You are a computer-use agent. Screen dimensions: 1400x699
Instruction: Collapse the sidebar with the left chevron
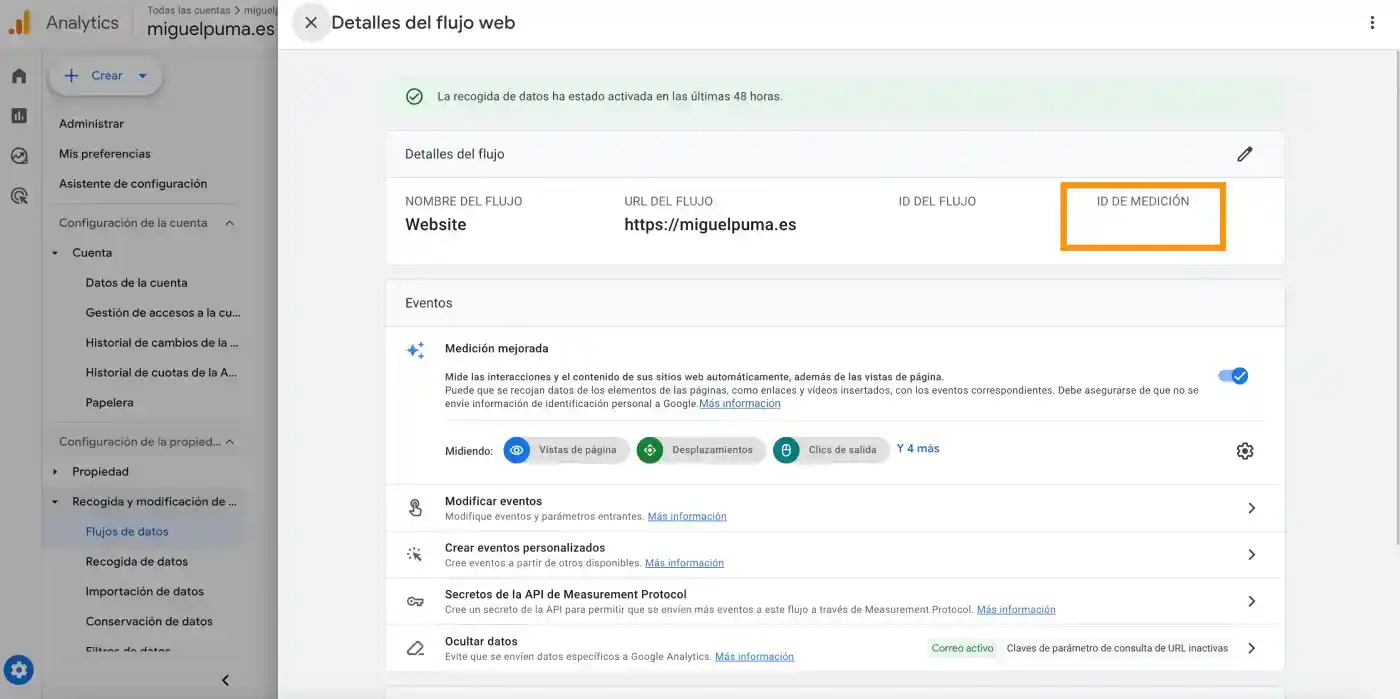225,680
